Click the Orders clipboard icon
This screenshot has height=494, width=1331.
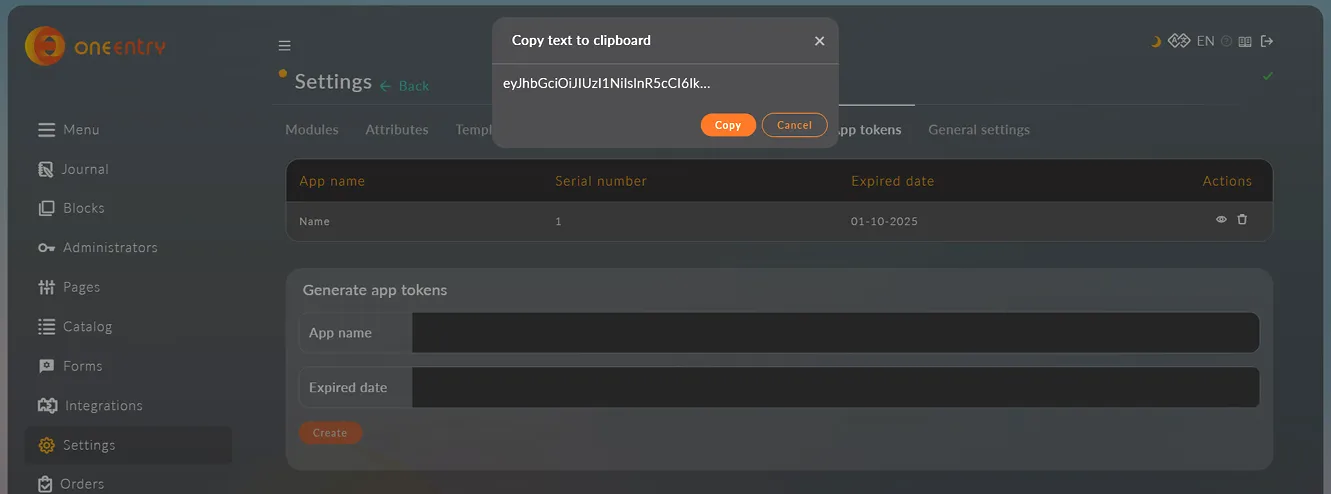coord(45,484)
